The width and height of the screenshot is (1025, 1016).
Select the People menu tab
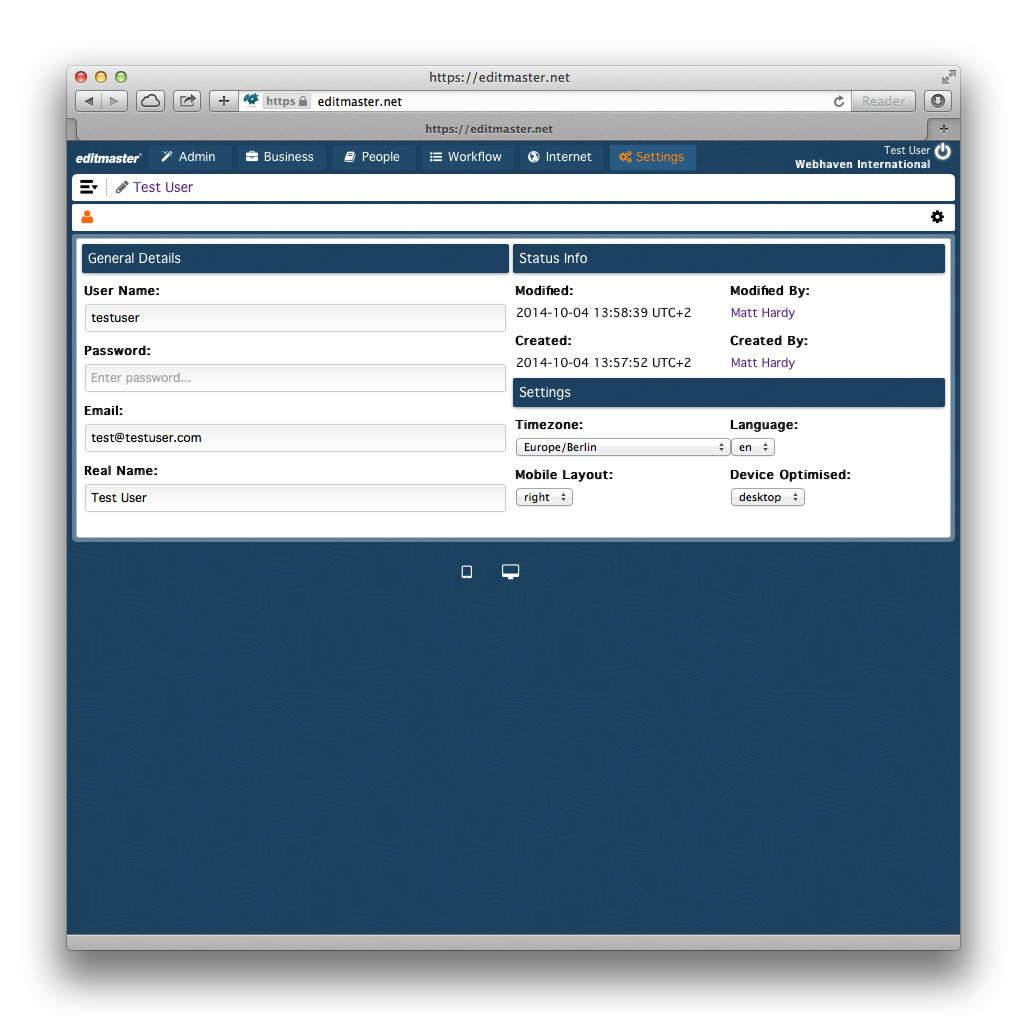coord(372,157)
